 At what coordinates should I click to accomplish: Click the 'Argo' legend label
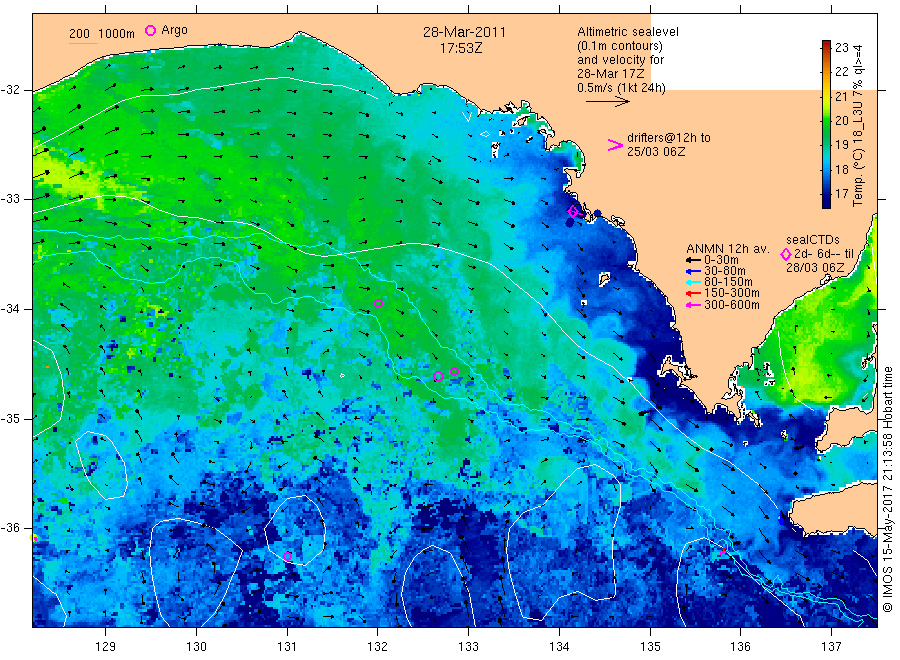coord(174,30)
